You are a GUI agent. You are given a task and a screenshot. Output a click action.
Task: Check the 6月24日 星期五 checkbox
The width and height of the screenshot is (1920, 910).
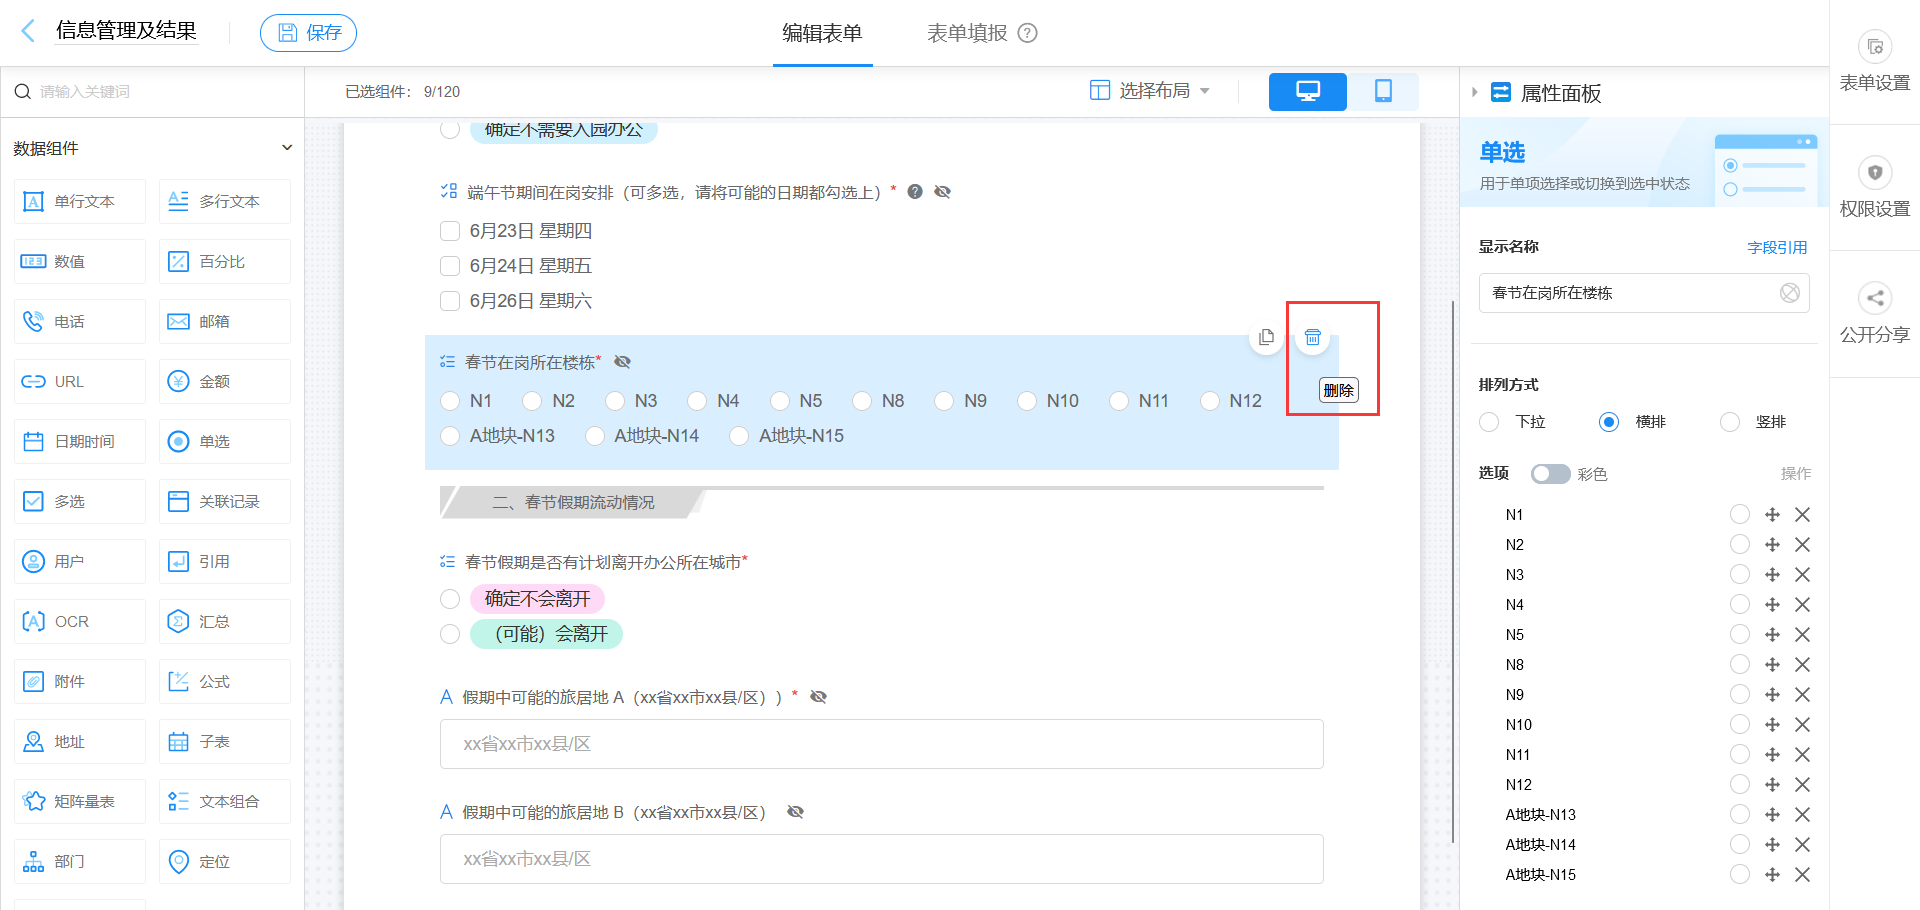pos(450,265)
